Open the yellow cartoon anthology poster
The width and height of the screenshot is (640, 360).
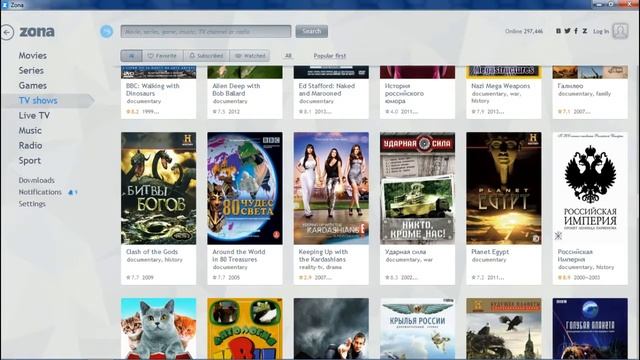(x=245, y=329)
